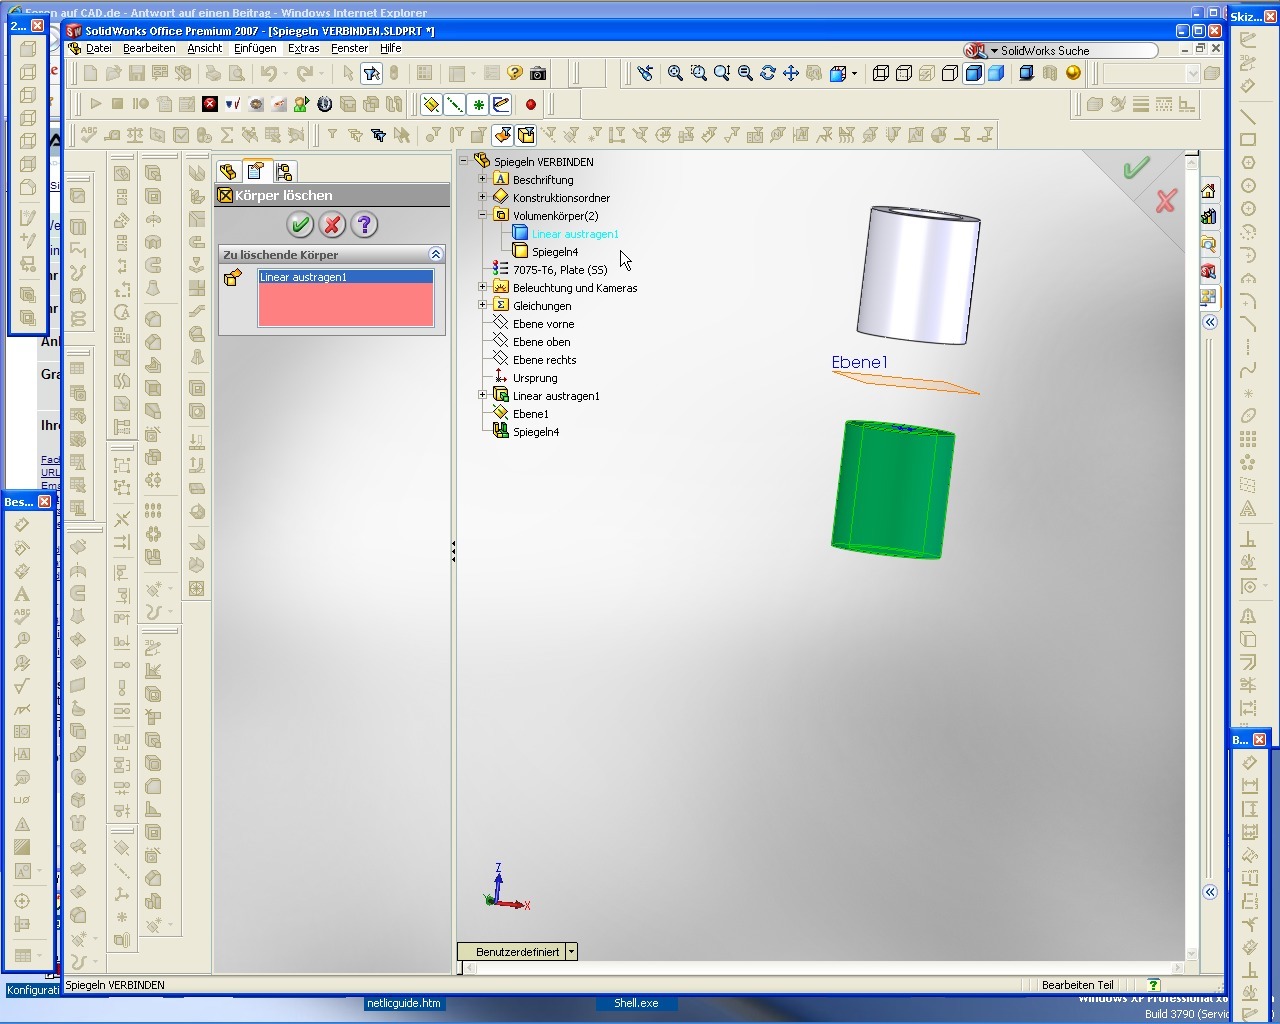The image size is (1280, 1024).
Task: Collapse Zu löschende Körper section
Action: tap(436, 255)
